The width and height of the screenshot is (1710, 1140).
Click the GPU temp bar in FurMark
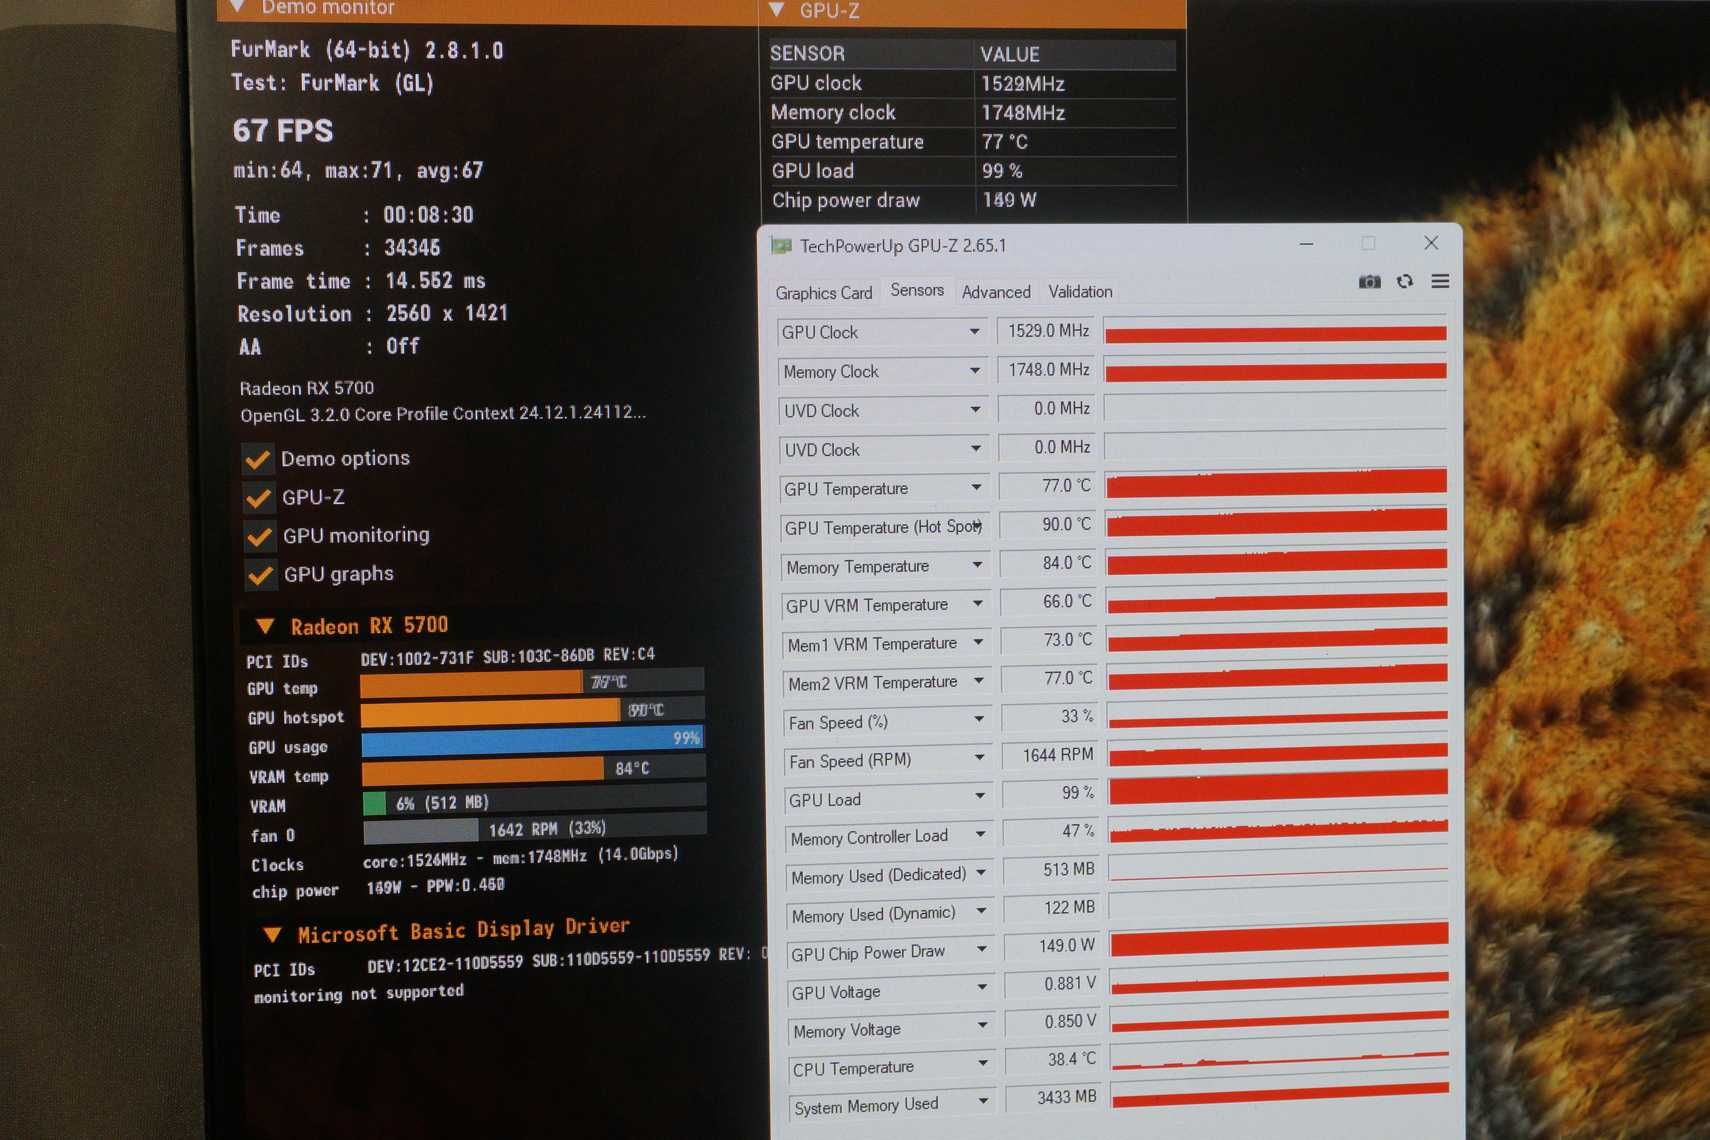tap(532, 683)
